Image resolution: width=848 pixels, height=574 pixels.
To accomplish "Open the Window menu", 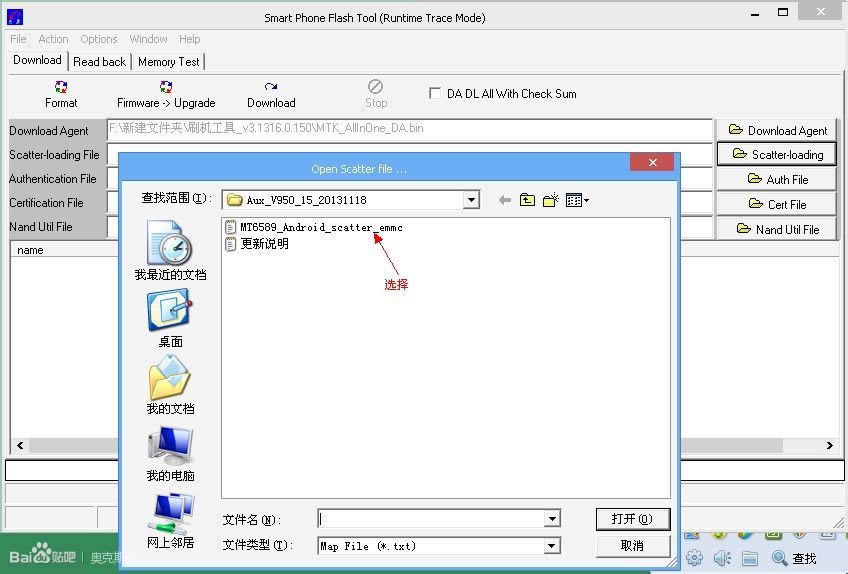I will tap(148, 39).
